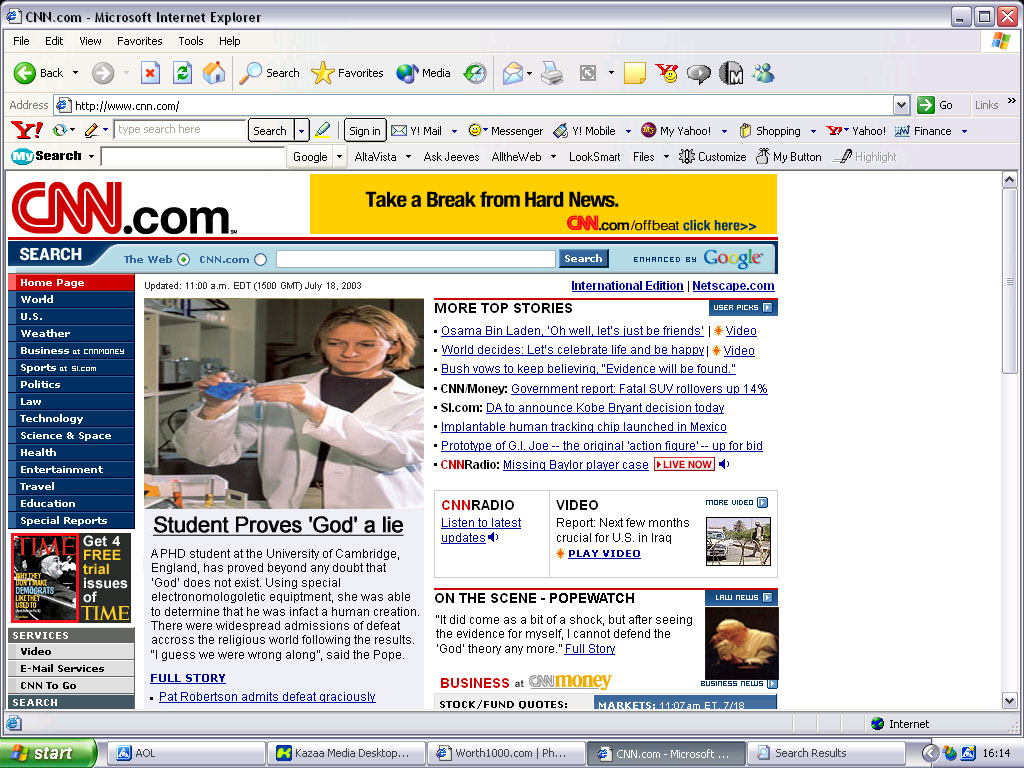1024x768 pixels.
Task: Select The Web radio button
Action: pyautogui.click(x=184, y=259)
